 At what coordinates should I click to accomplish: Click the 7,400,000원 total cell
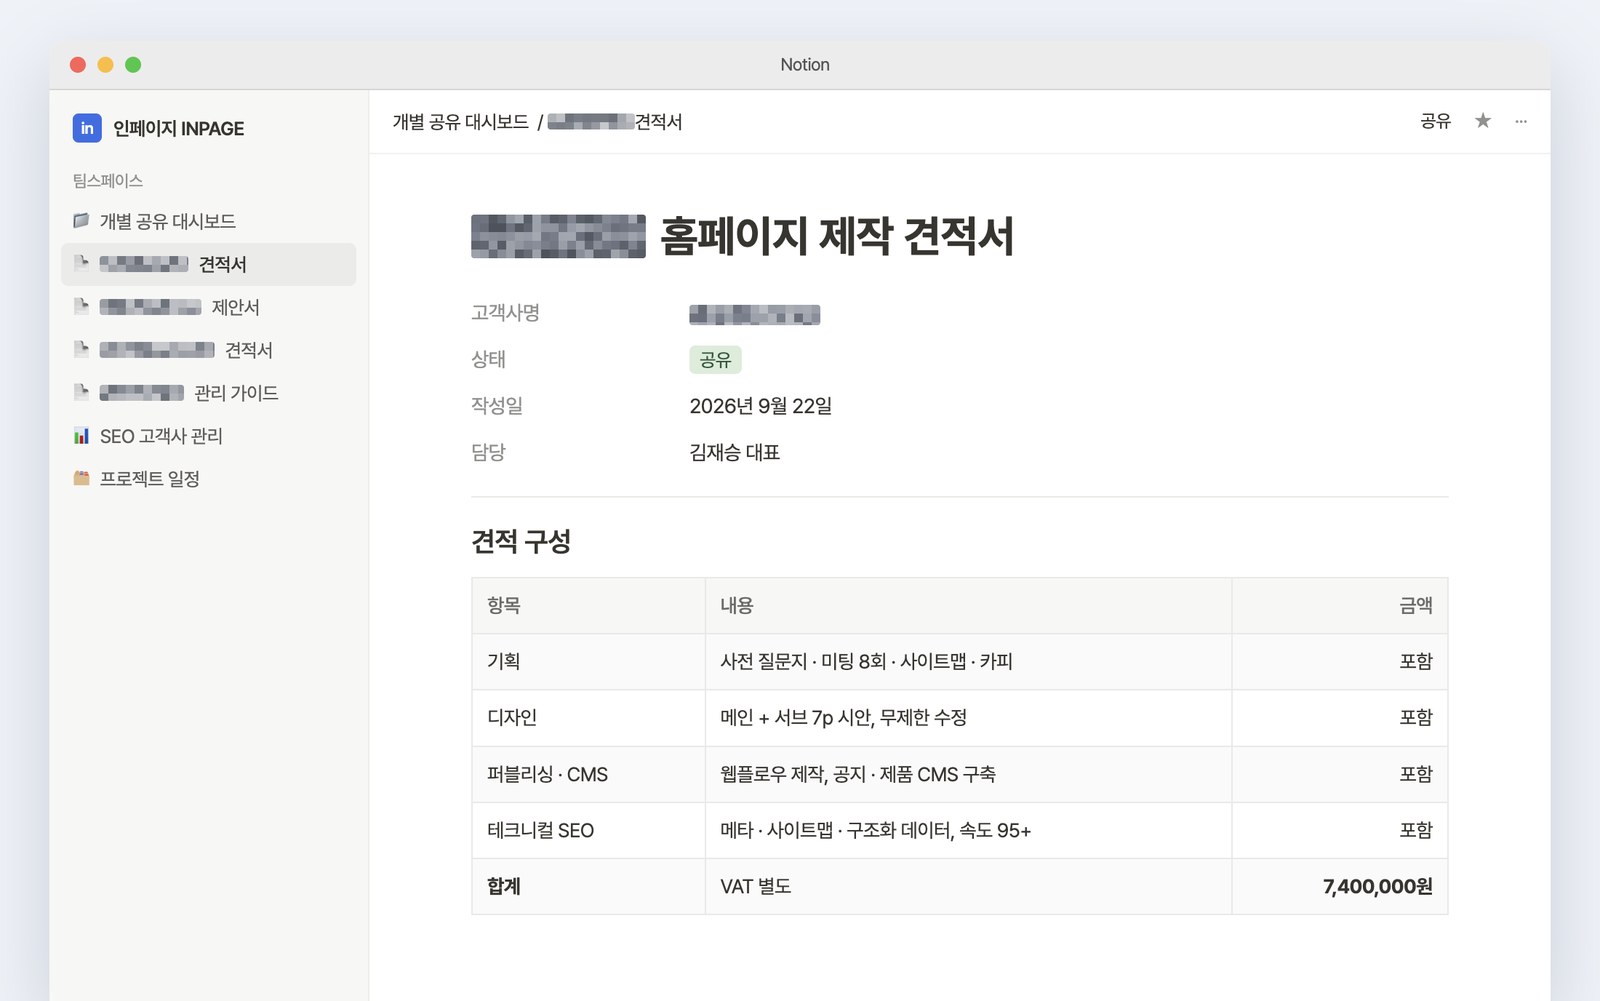(1339, 886)
